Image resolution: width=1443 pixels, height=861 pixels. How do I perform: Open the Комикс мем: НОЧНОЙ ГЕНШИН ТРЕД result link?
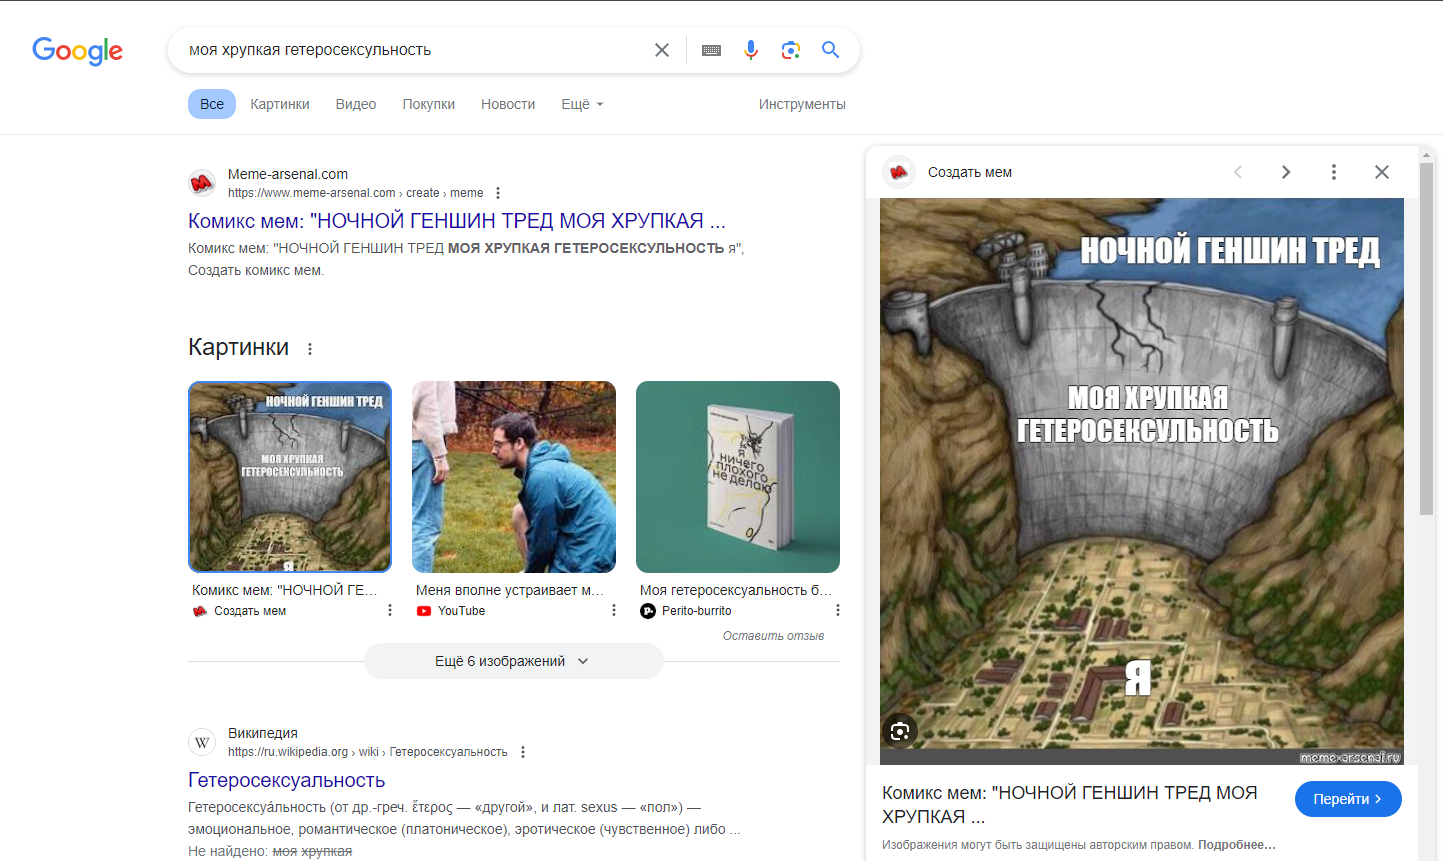(457, 221)
